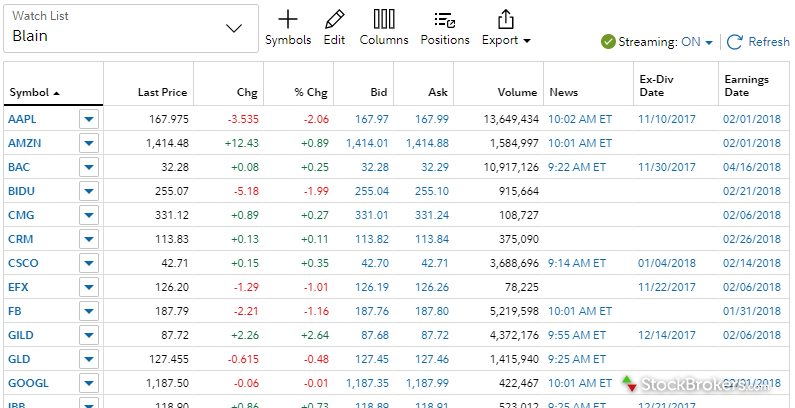This screenshot has width=795, height=408.
Task: Click GOOGL bid price 1,187.35
Action: point(367,383)
